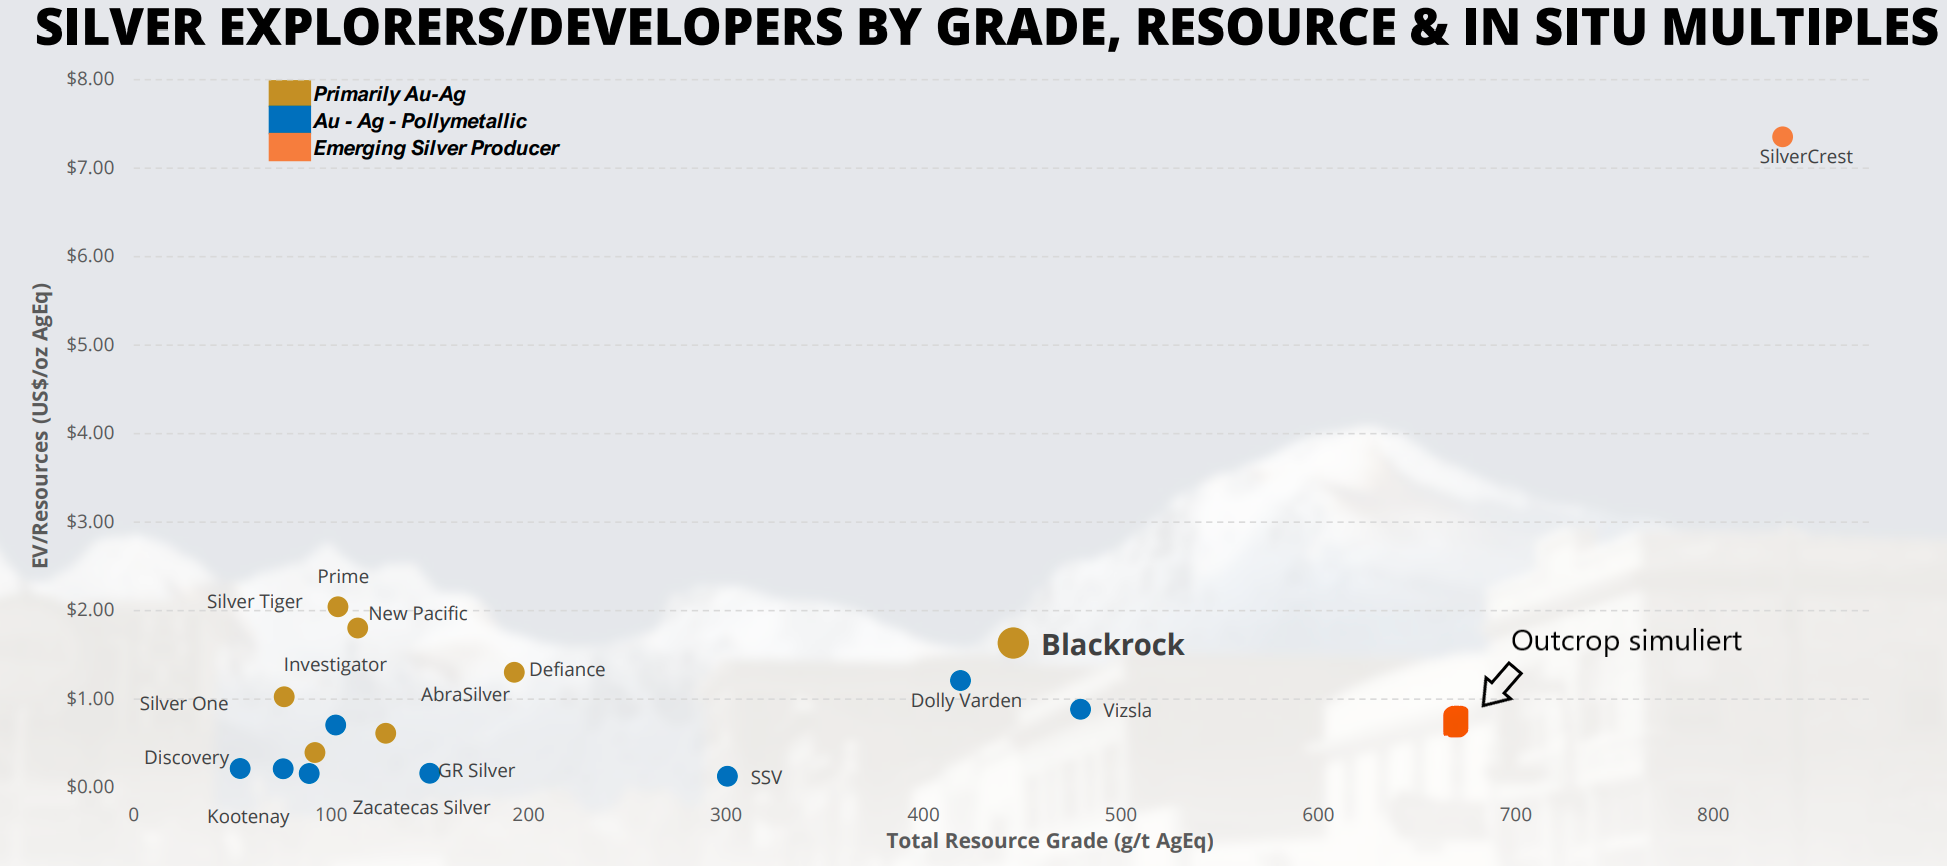Click the '$8.00' y-axis tick
Viewport: 1947px width, 866px height.
click(x=90, y=79)
